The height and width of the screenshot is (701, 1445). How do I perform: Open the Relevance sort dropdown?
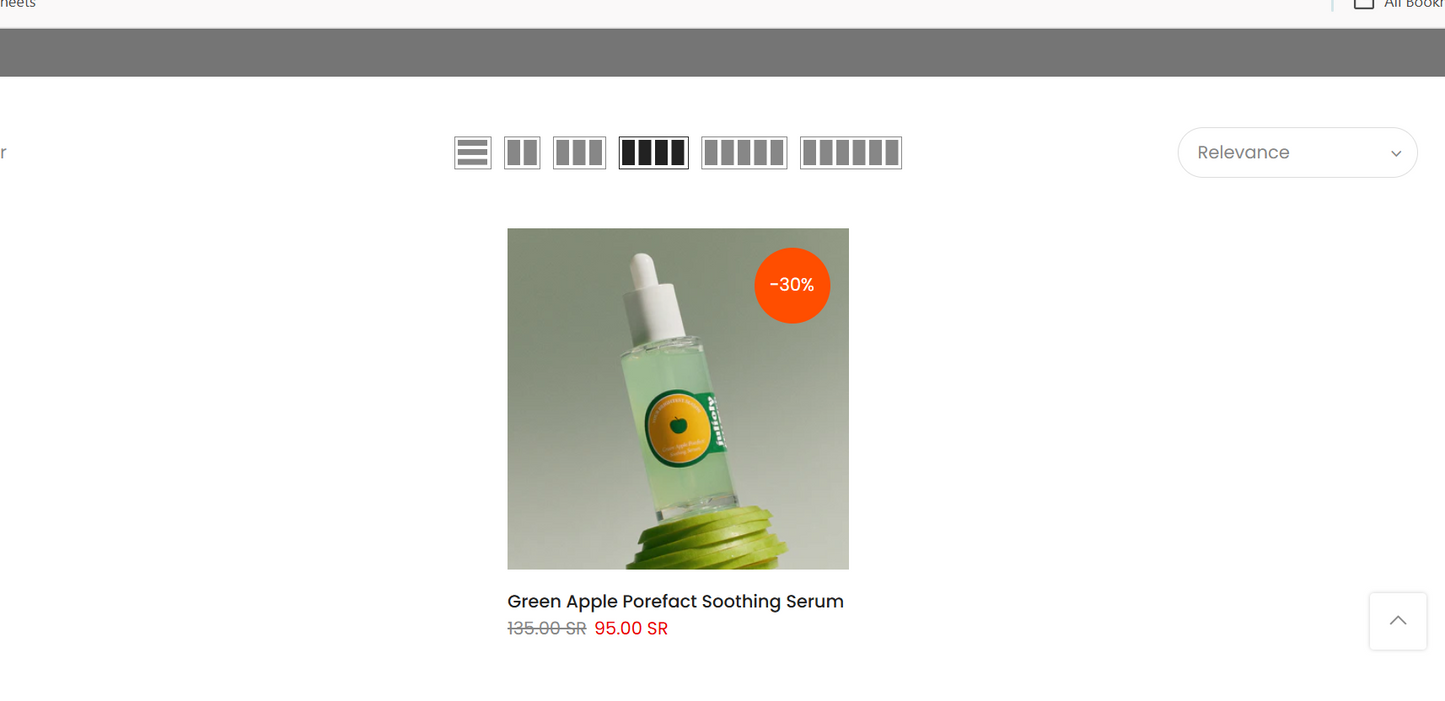coord(1297,153)
